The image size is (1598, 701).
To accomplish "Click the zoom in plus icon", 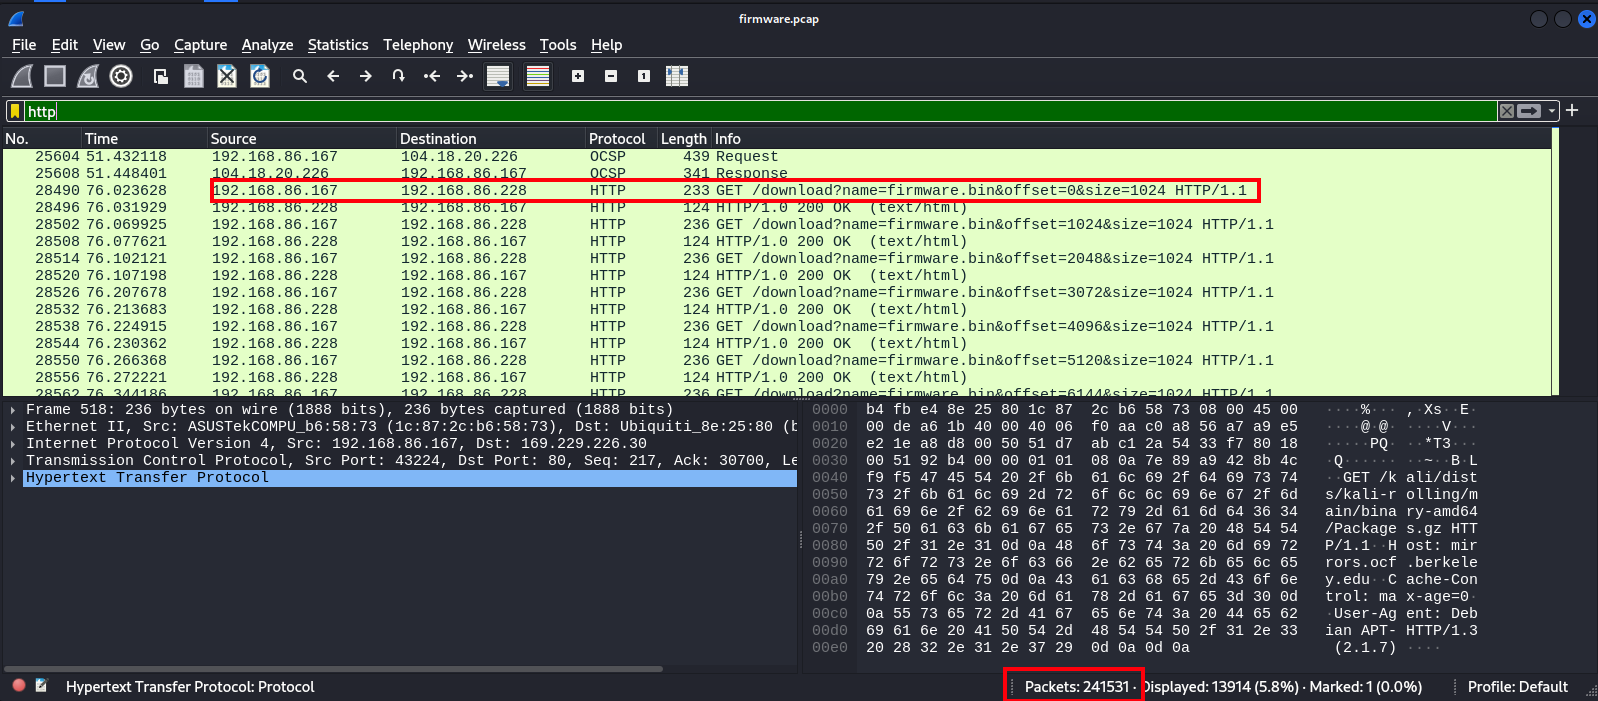I will point(578,76).
